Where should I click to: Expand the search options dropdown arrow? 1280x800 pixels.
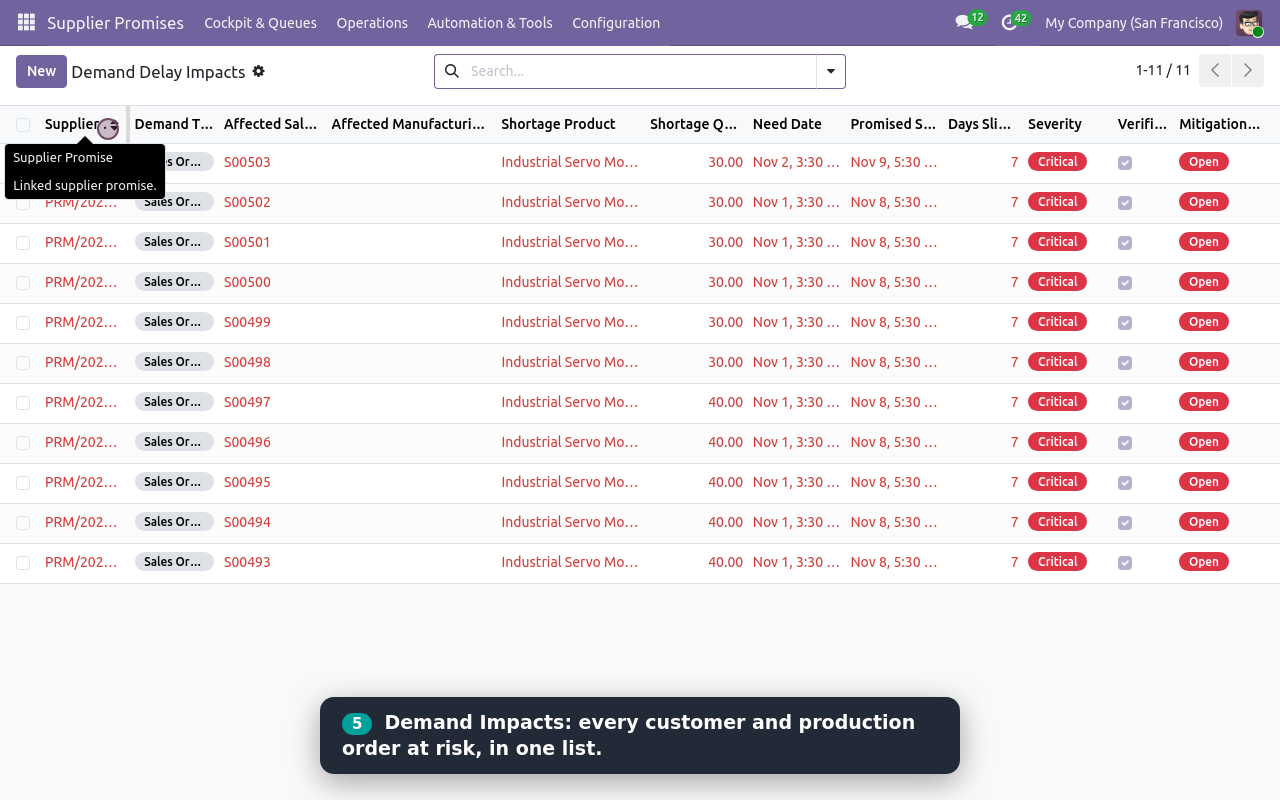[x=831, y=71]
